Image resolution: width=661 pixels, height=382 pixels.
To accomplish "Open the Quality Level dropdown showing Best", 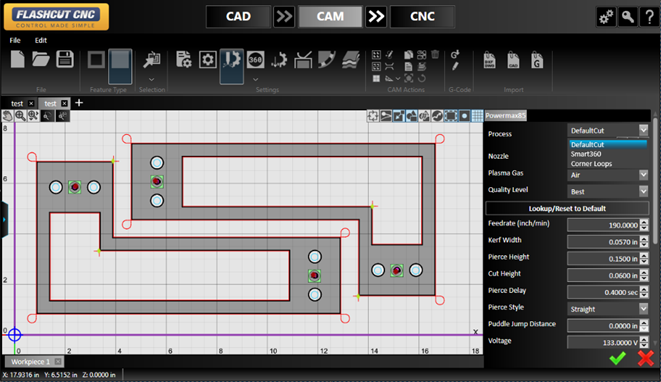I will [x=608, y=191].
